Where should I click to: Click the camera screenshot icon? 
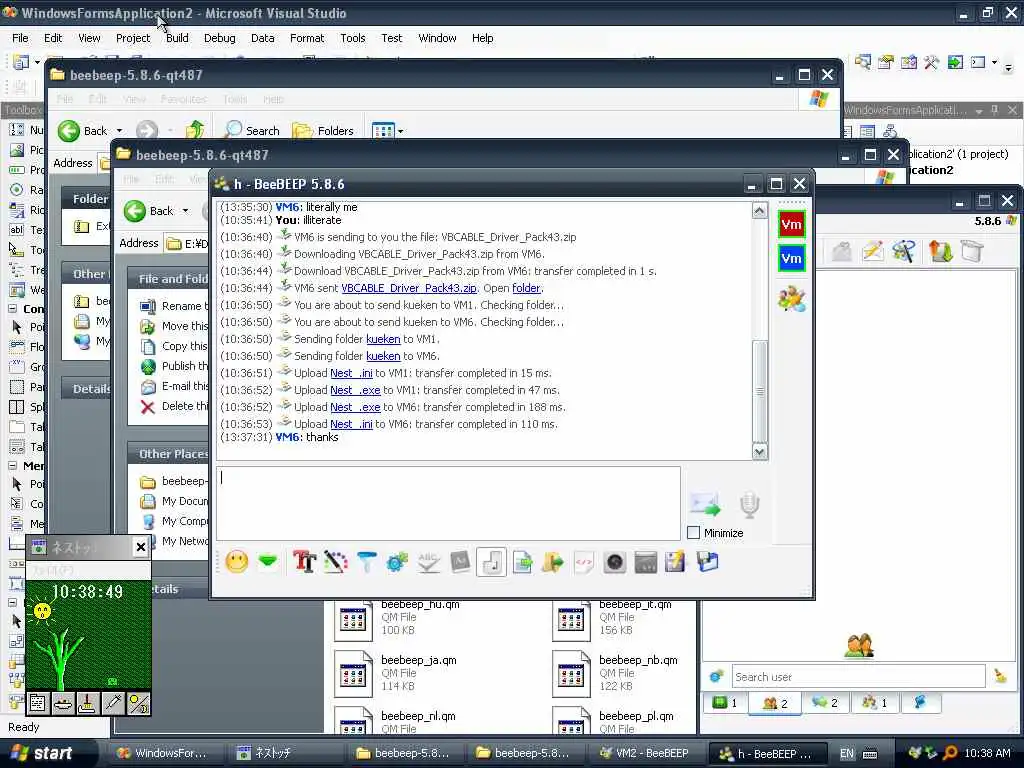click(x=615, y=562)
